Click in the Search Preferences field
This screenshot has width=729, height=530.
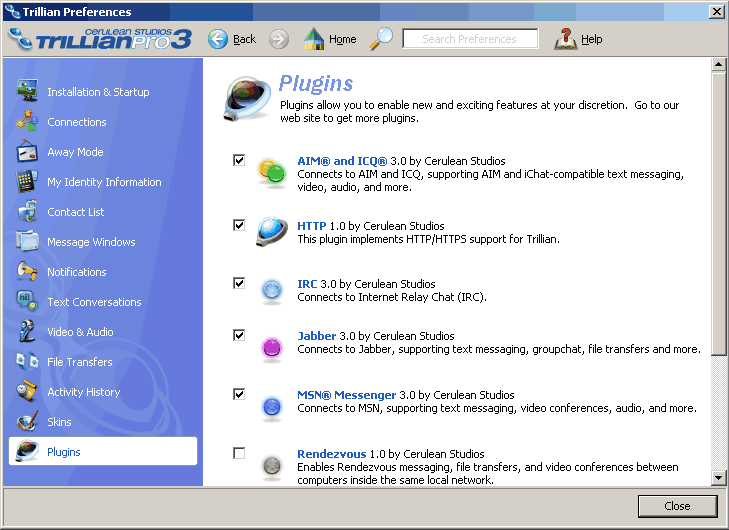470,39
